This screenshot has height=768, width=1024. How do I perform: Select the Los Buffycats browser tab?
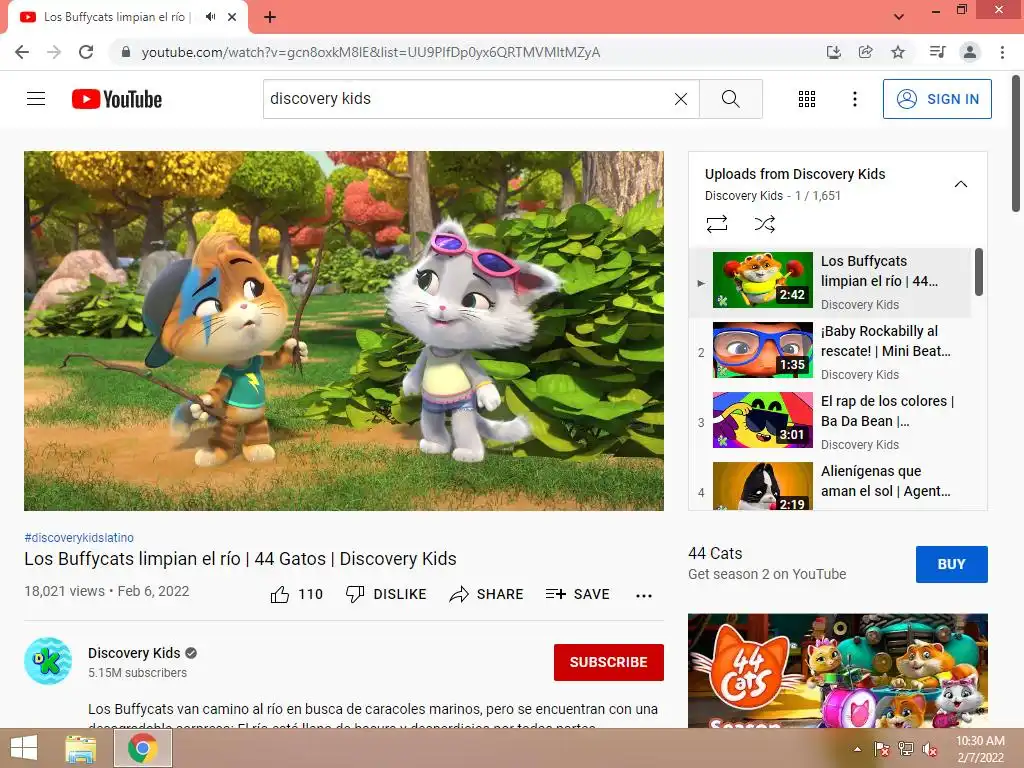128,17
